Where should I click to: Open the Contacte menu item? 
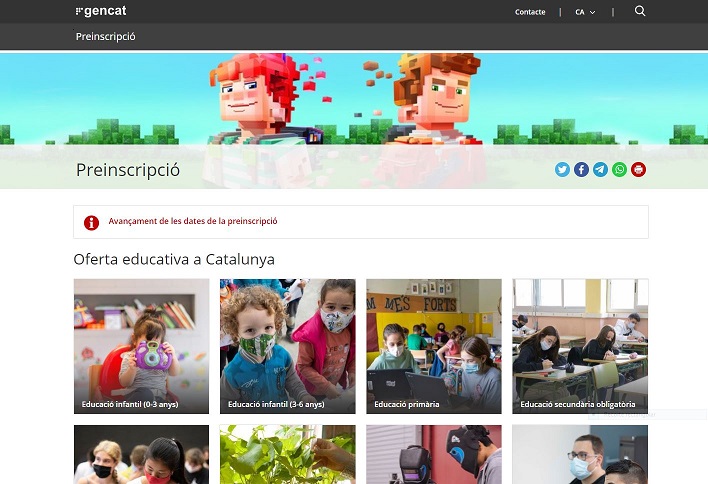pyautogui.click(x=530, y=12)
